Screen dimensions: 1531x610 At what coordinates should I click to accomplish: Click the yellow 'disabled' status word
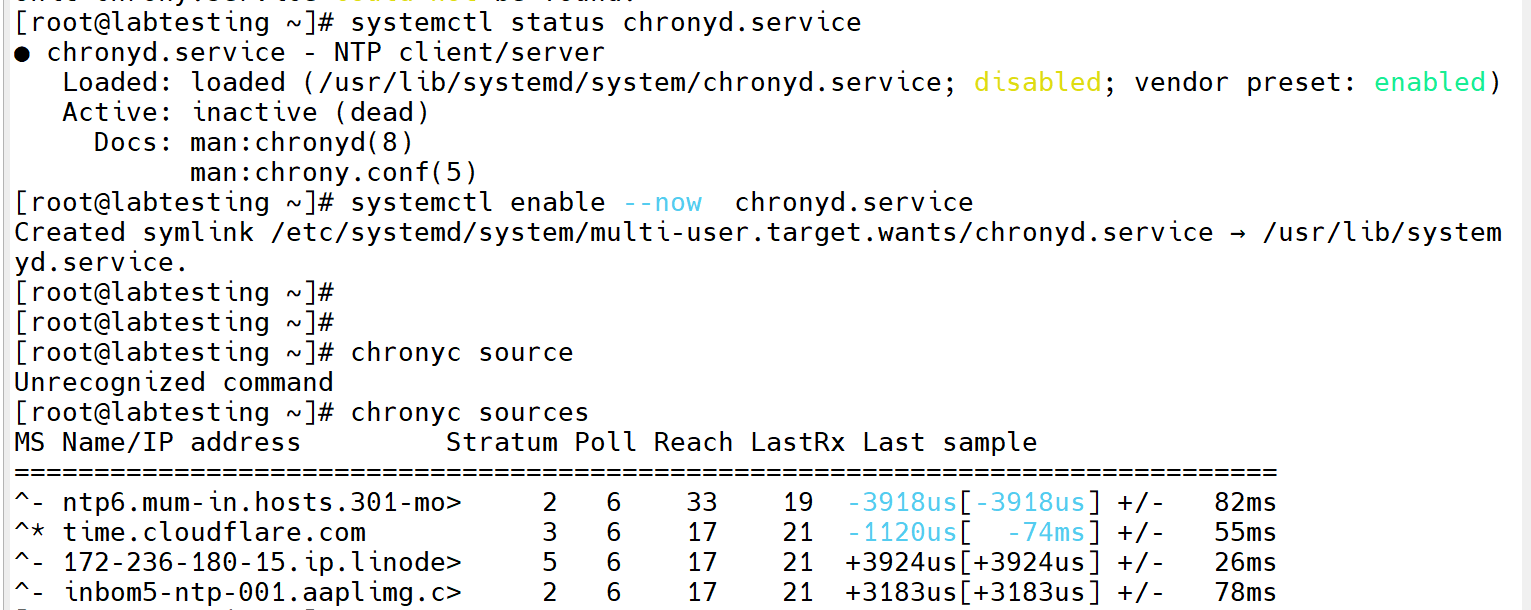click(1037, 82)
